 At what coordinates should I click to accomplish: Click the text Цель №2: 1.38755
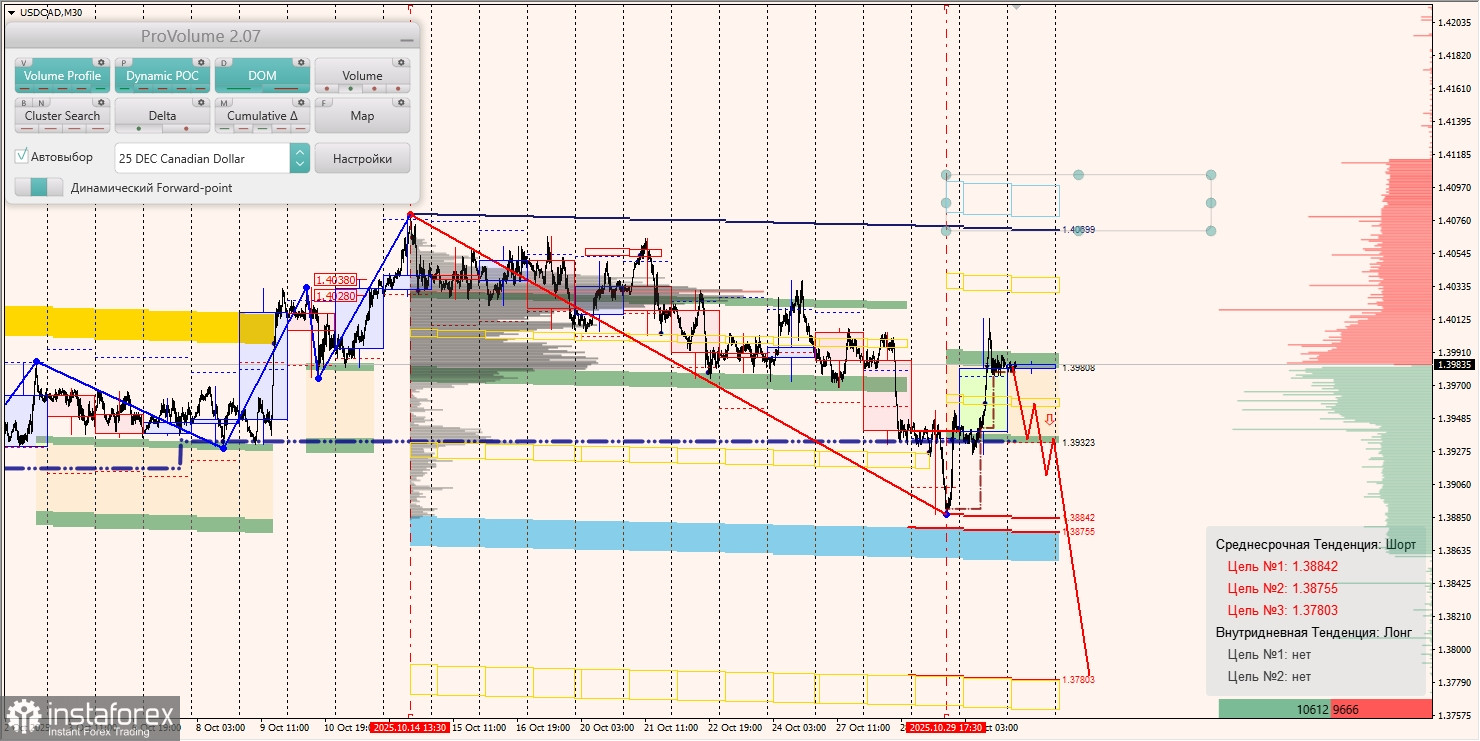[x=1283, y=588]
